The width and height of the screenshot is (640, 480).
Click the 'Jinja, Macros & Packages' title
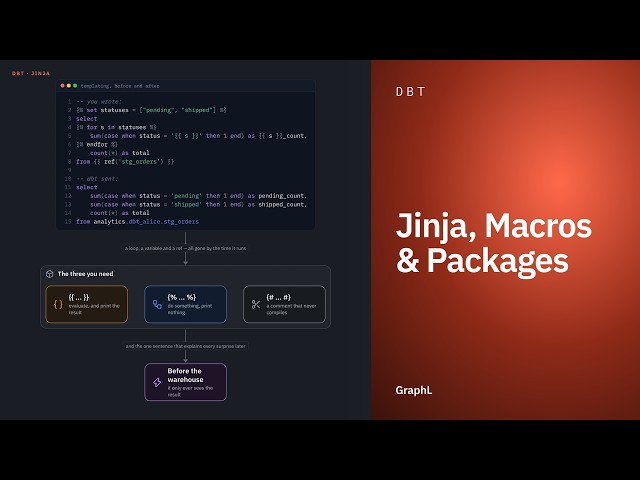pyautogui.click(x=493, y=243)
